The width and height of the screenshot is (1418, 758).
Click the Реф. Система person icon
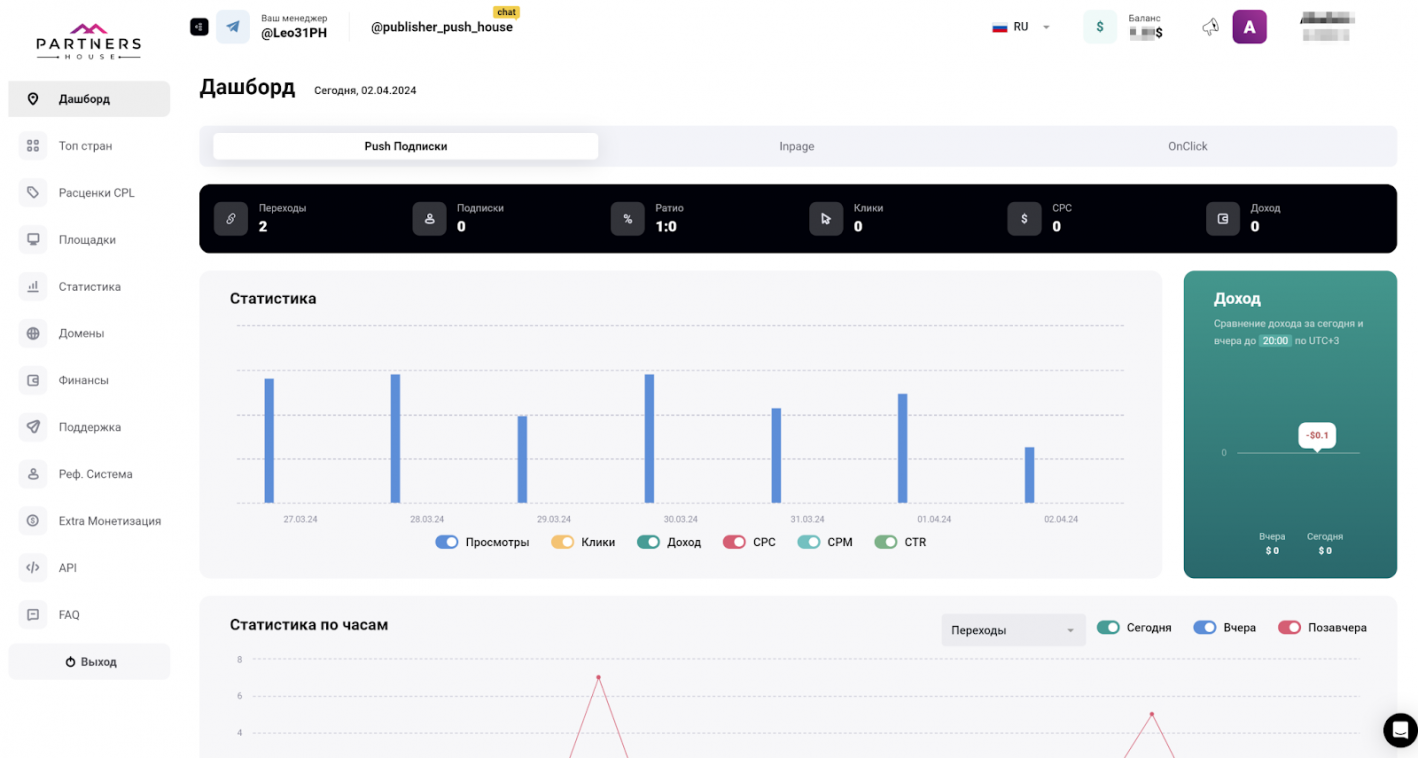(33, 474)
